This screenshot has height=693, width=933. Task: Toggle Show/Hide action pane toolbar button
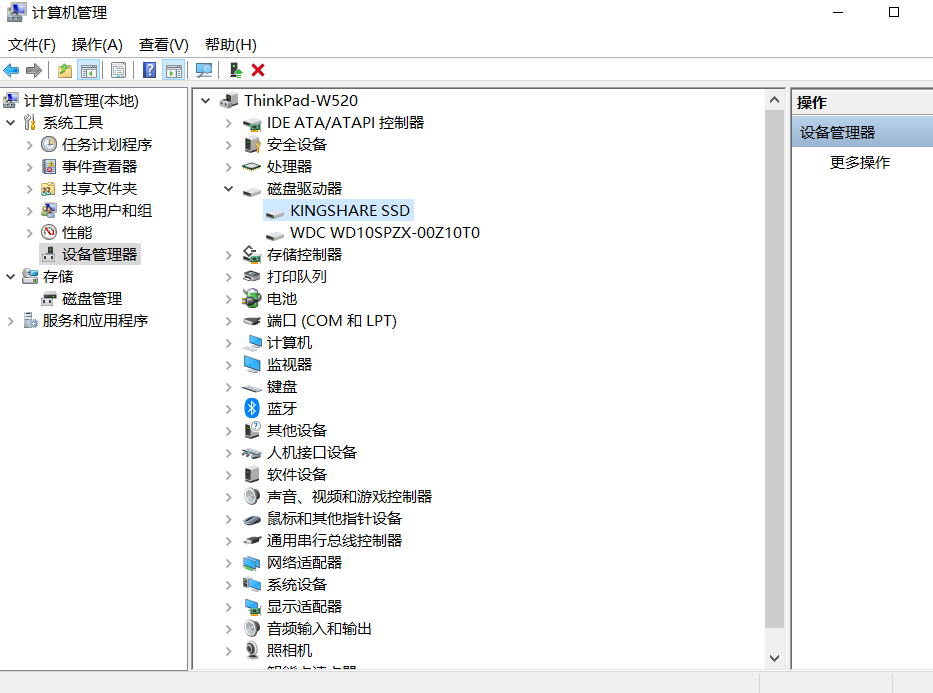[x=174, y=70]
